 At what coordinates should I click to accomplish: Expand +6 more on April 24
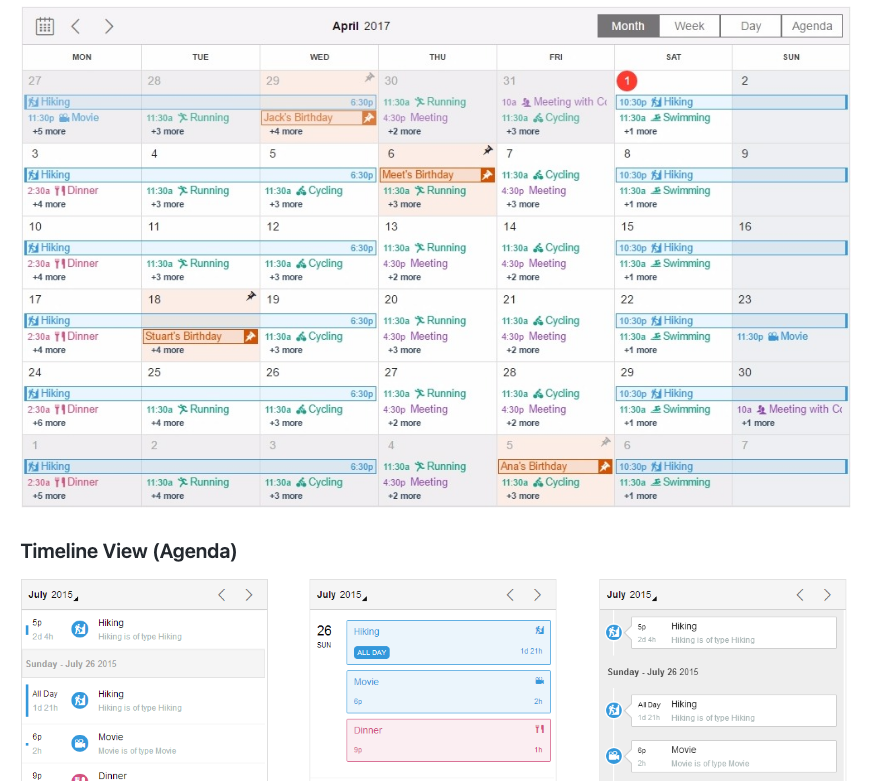click(x=49, y=423)
